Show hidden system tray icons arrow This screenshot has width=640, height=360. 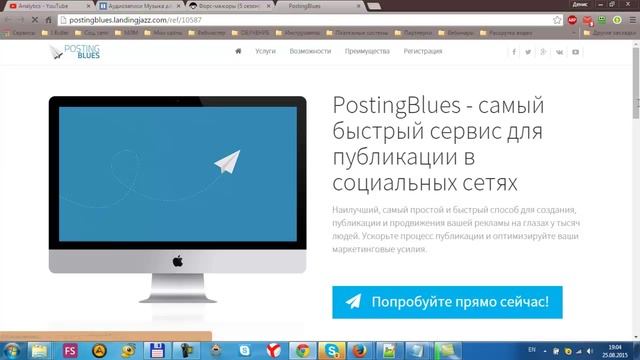(x=545, y=351)
